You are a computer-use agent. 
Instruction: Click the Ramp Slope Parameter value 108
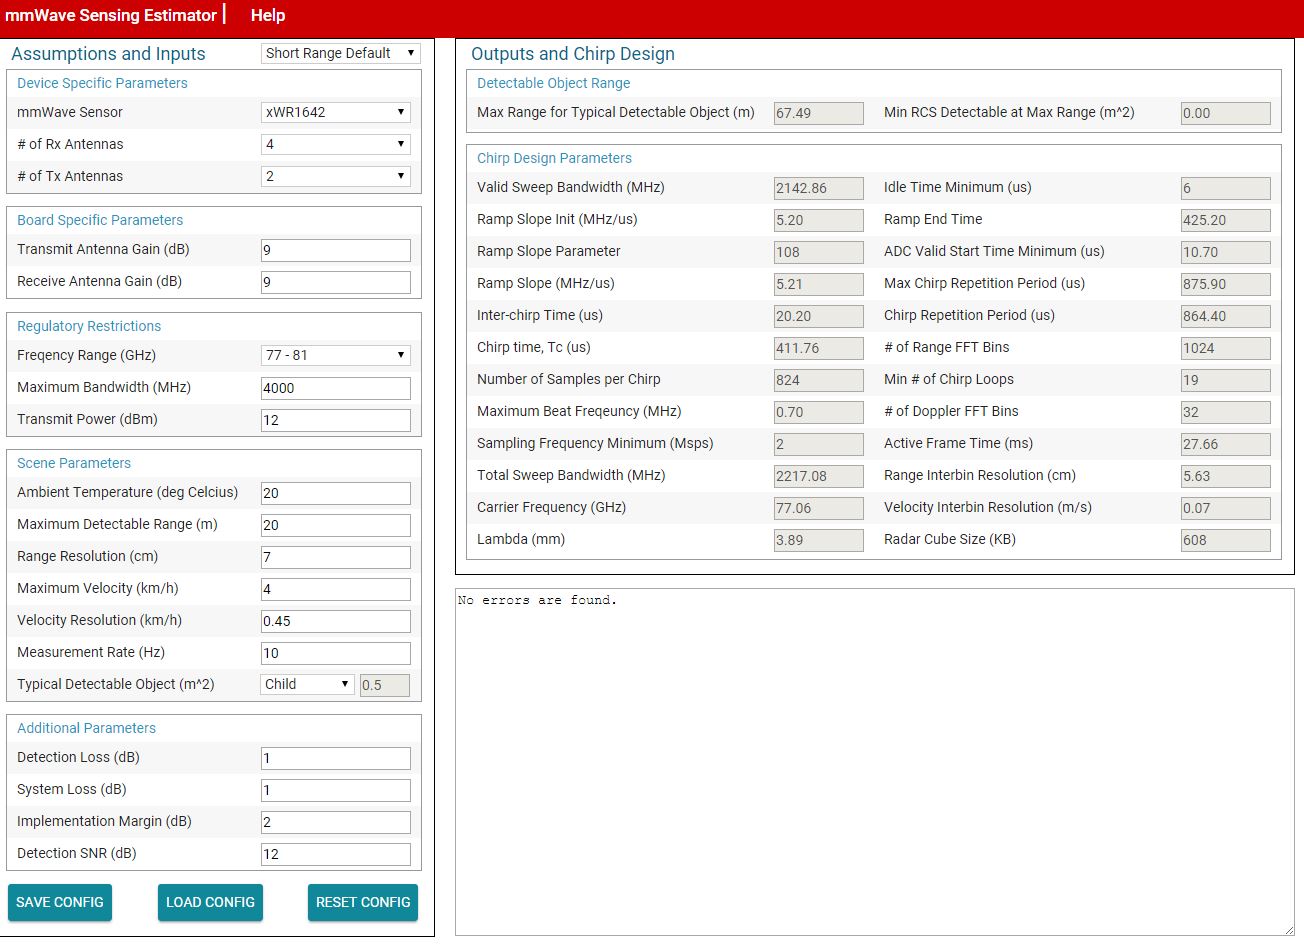pos(819,252)
